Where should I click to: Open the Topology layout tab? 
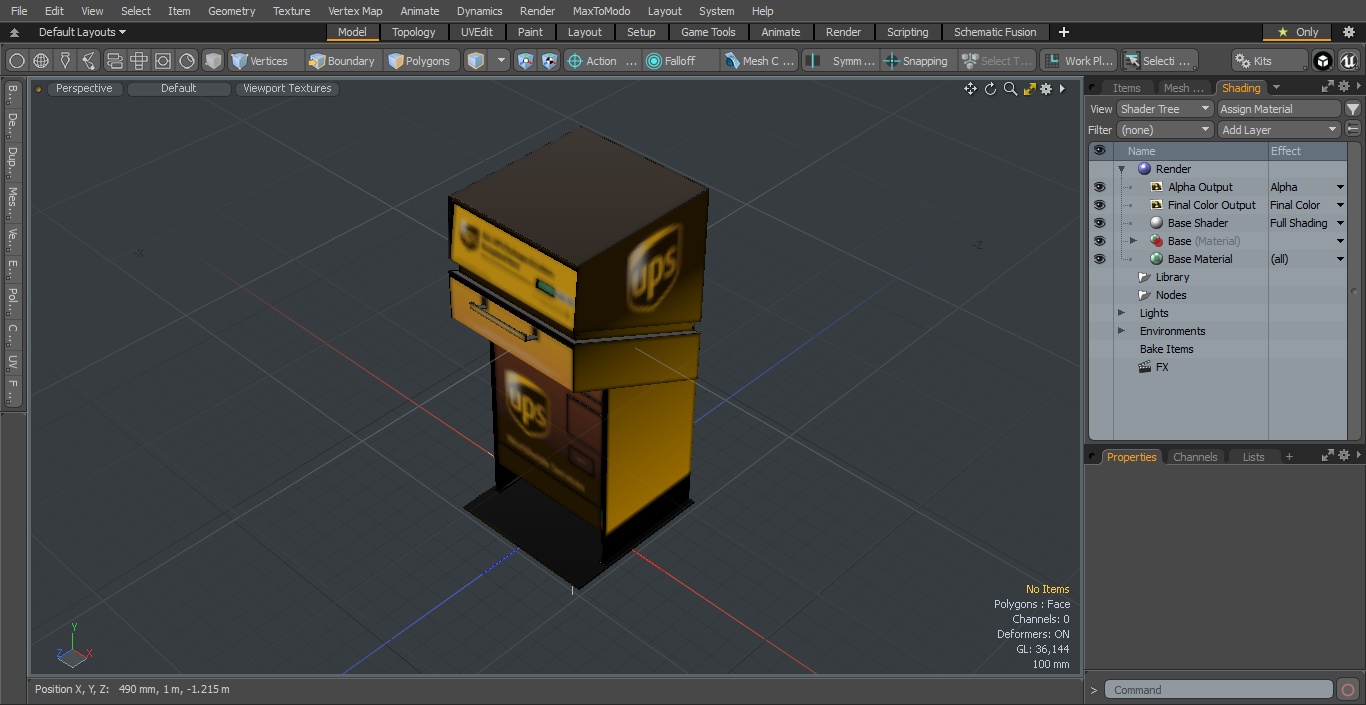[x=413, y=32]
